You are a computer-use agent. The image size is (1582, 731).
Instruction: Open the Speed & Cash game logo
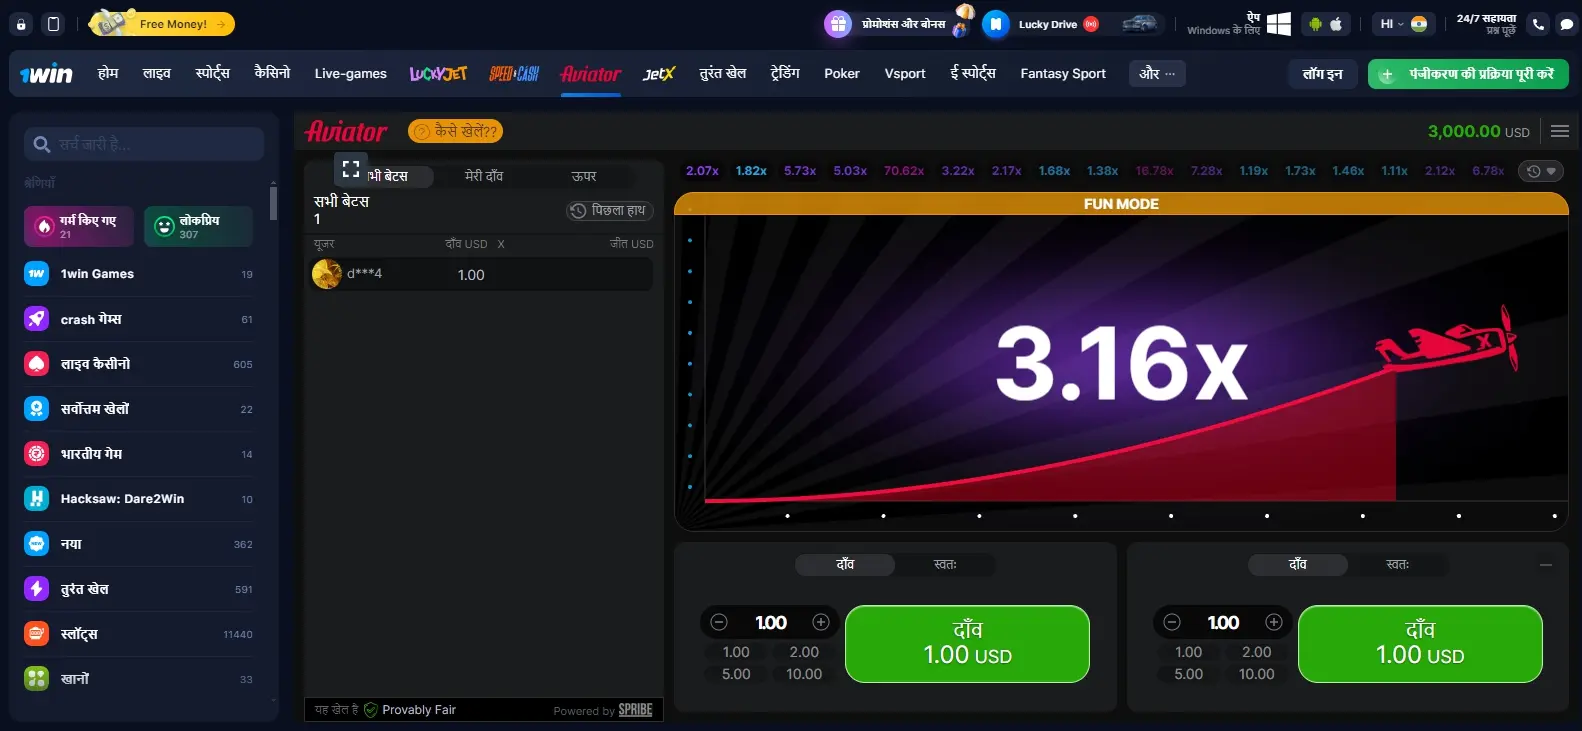tap(514, 73)
